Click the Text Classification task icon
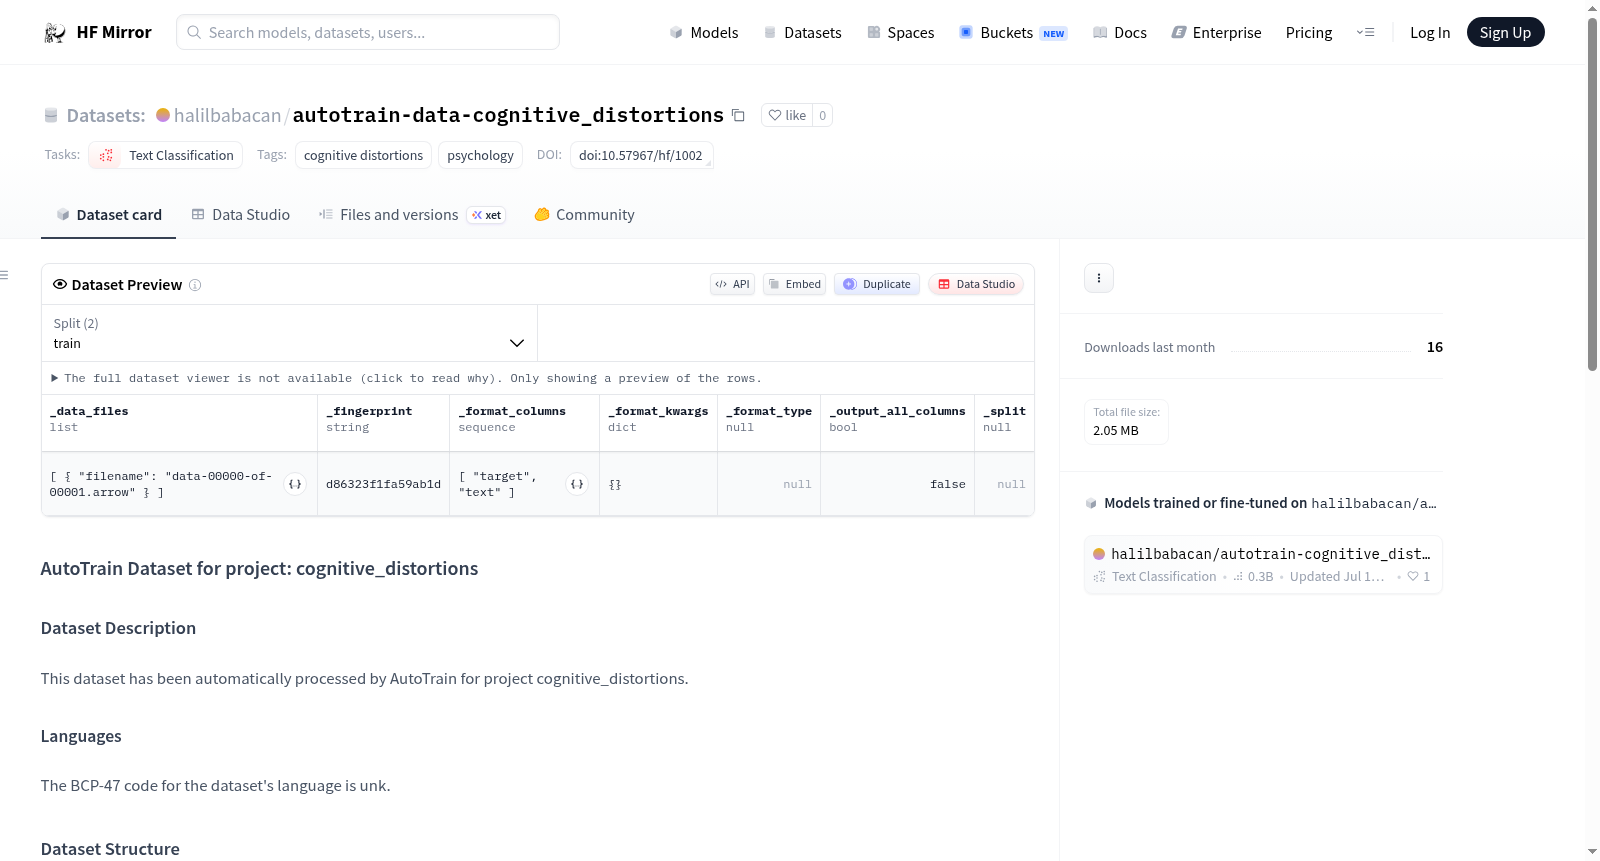 click(x=106, y=155)
